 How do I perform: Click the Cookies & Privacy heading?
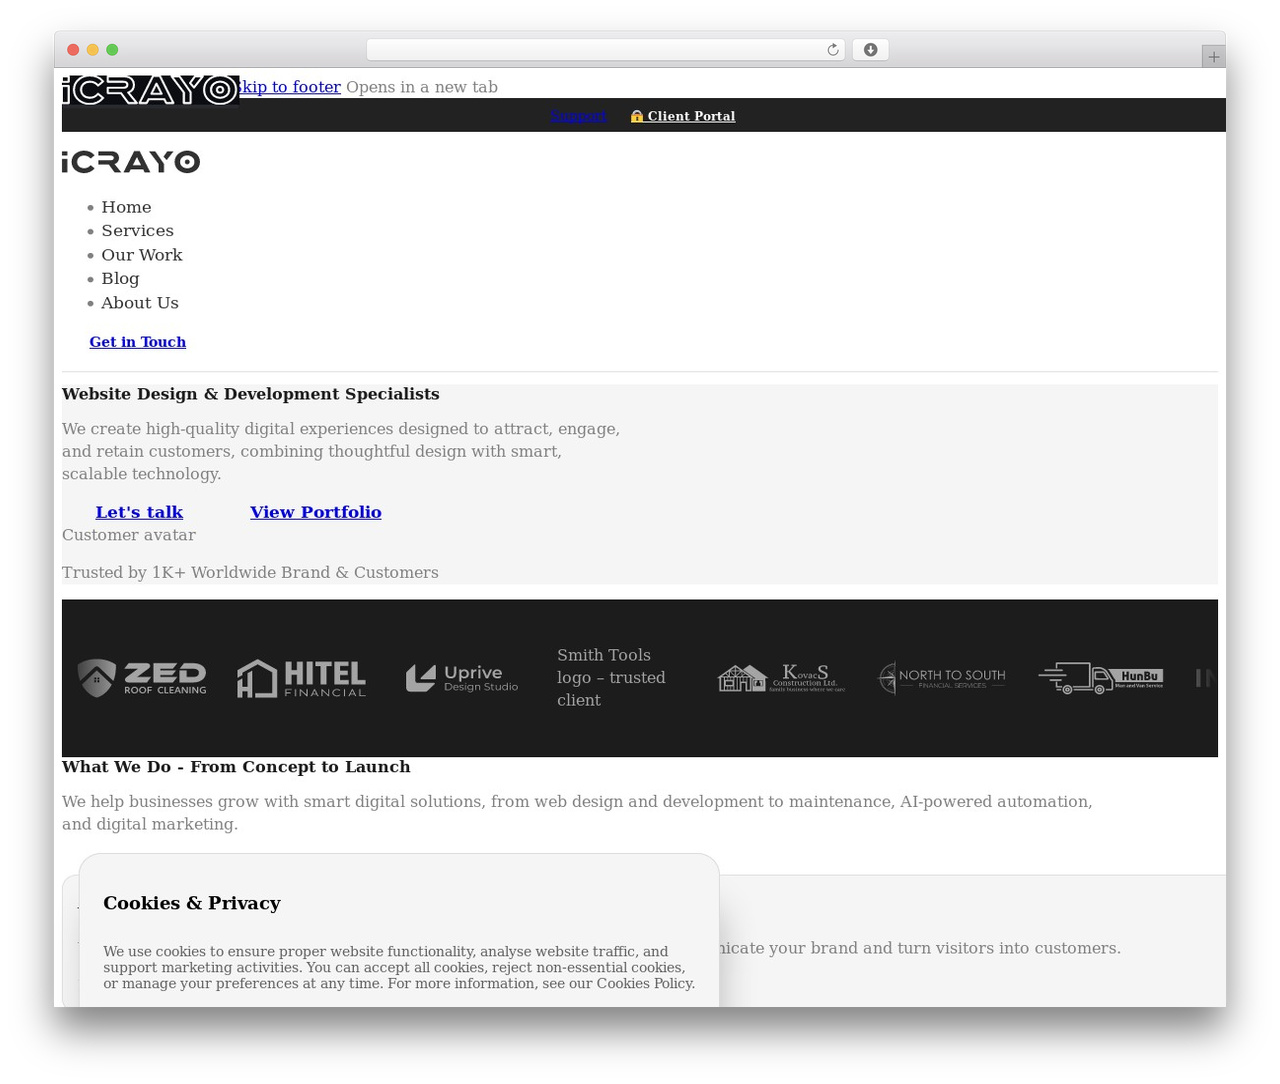tap(192, 903)
